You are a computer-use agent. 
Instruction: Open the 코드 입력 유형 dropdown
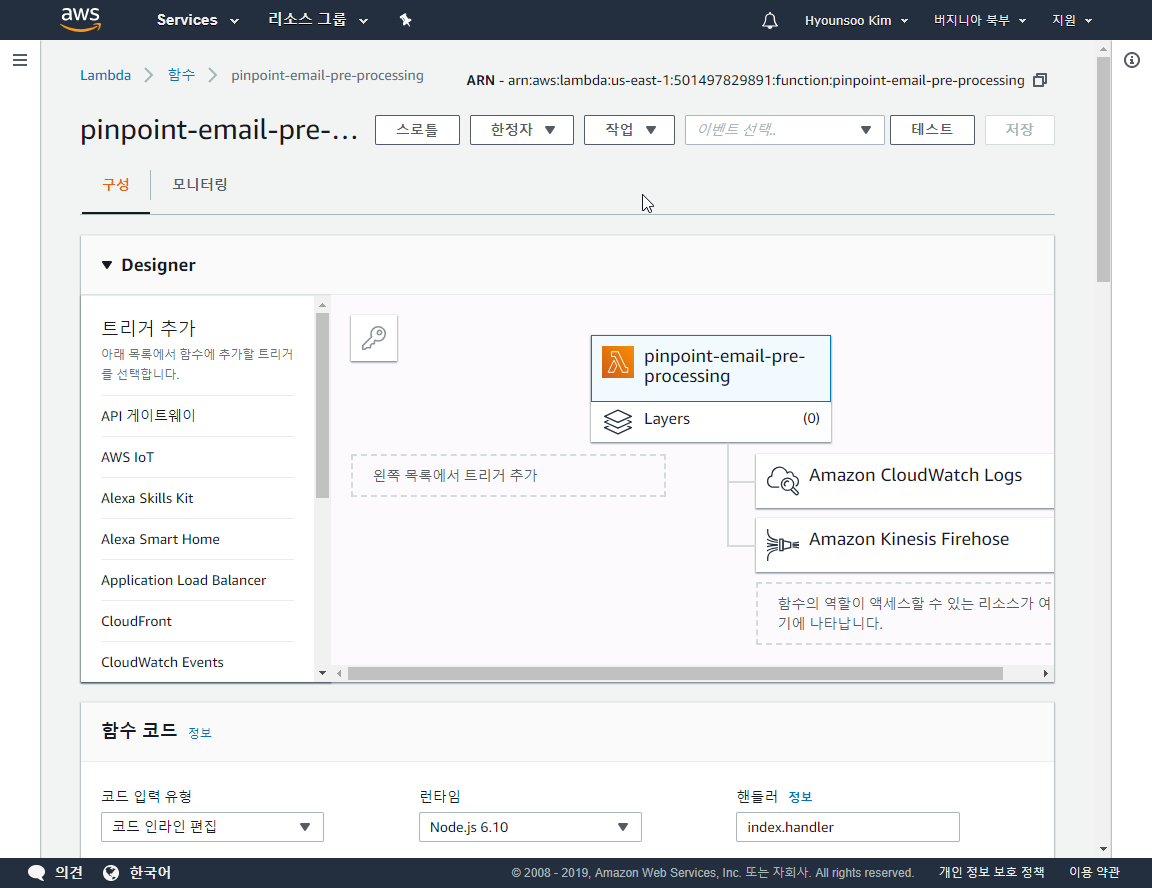(212, 827)
